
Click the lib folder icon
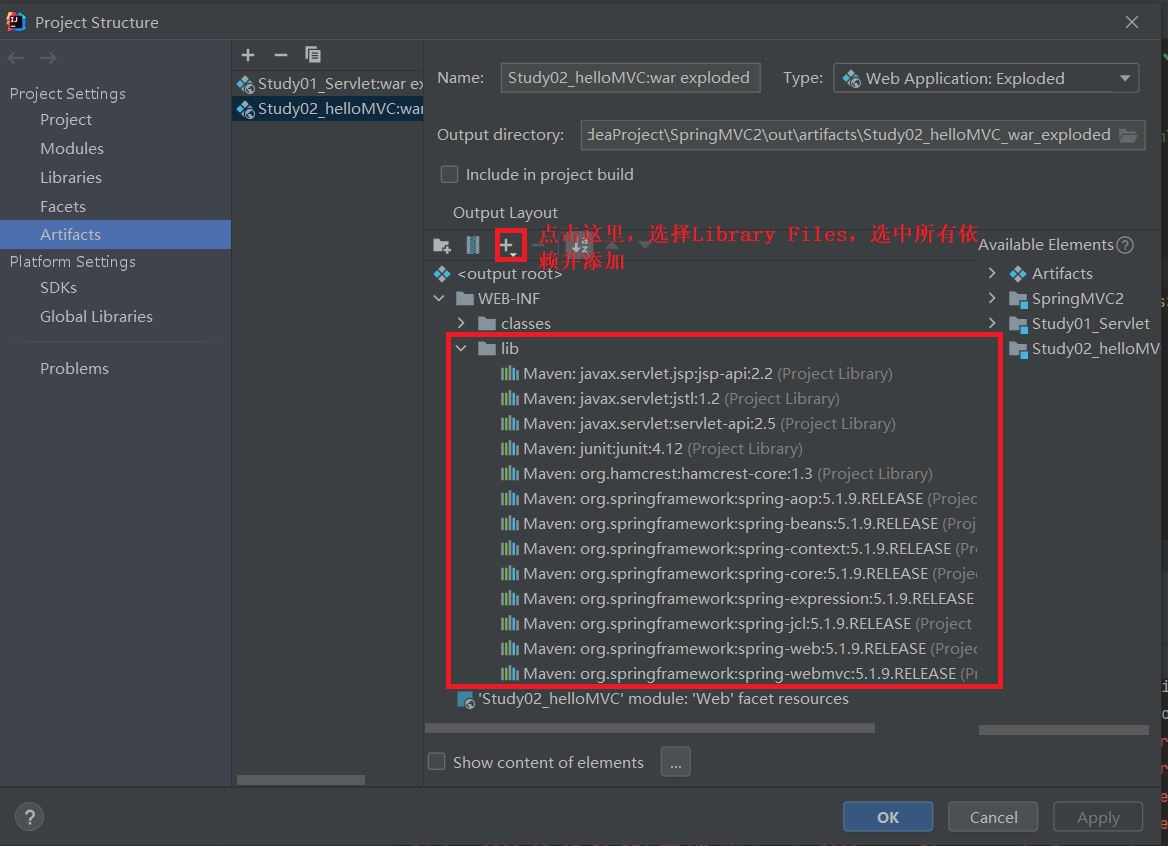(487, 349)
